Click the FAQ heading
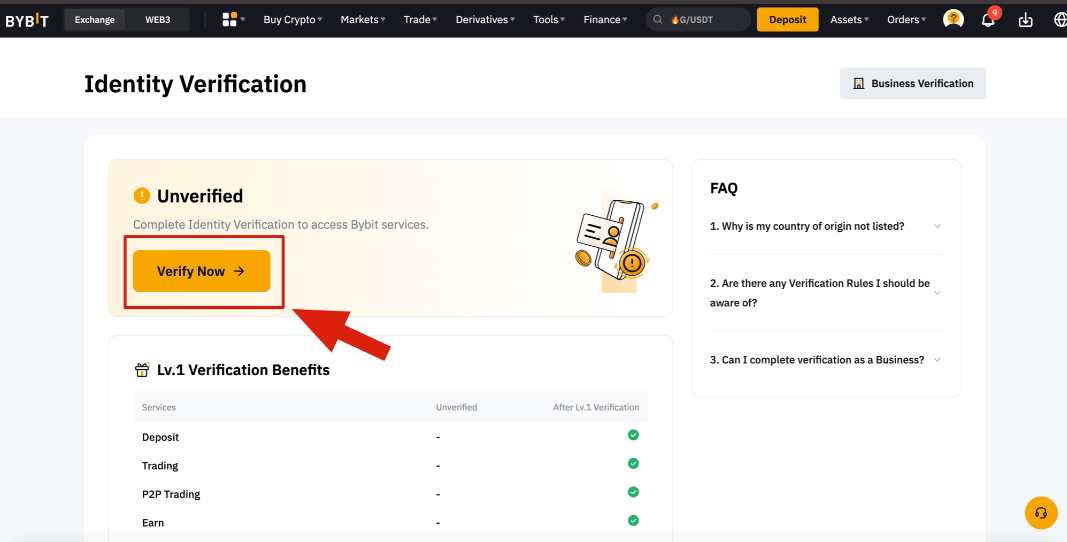This screenshot has width=1067, height=542. click(723, 188)
